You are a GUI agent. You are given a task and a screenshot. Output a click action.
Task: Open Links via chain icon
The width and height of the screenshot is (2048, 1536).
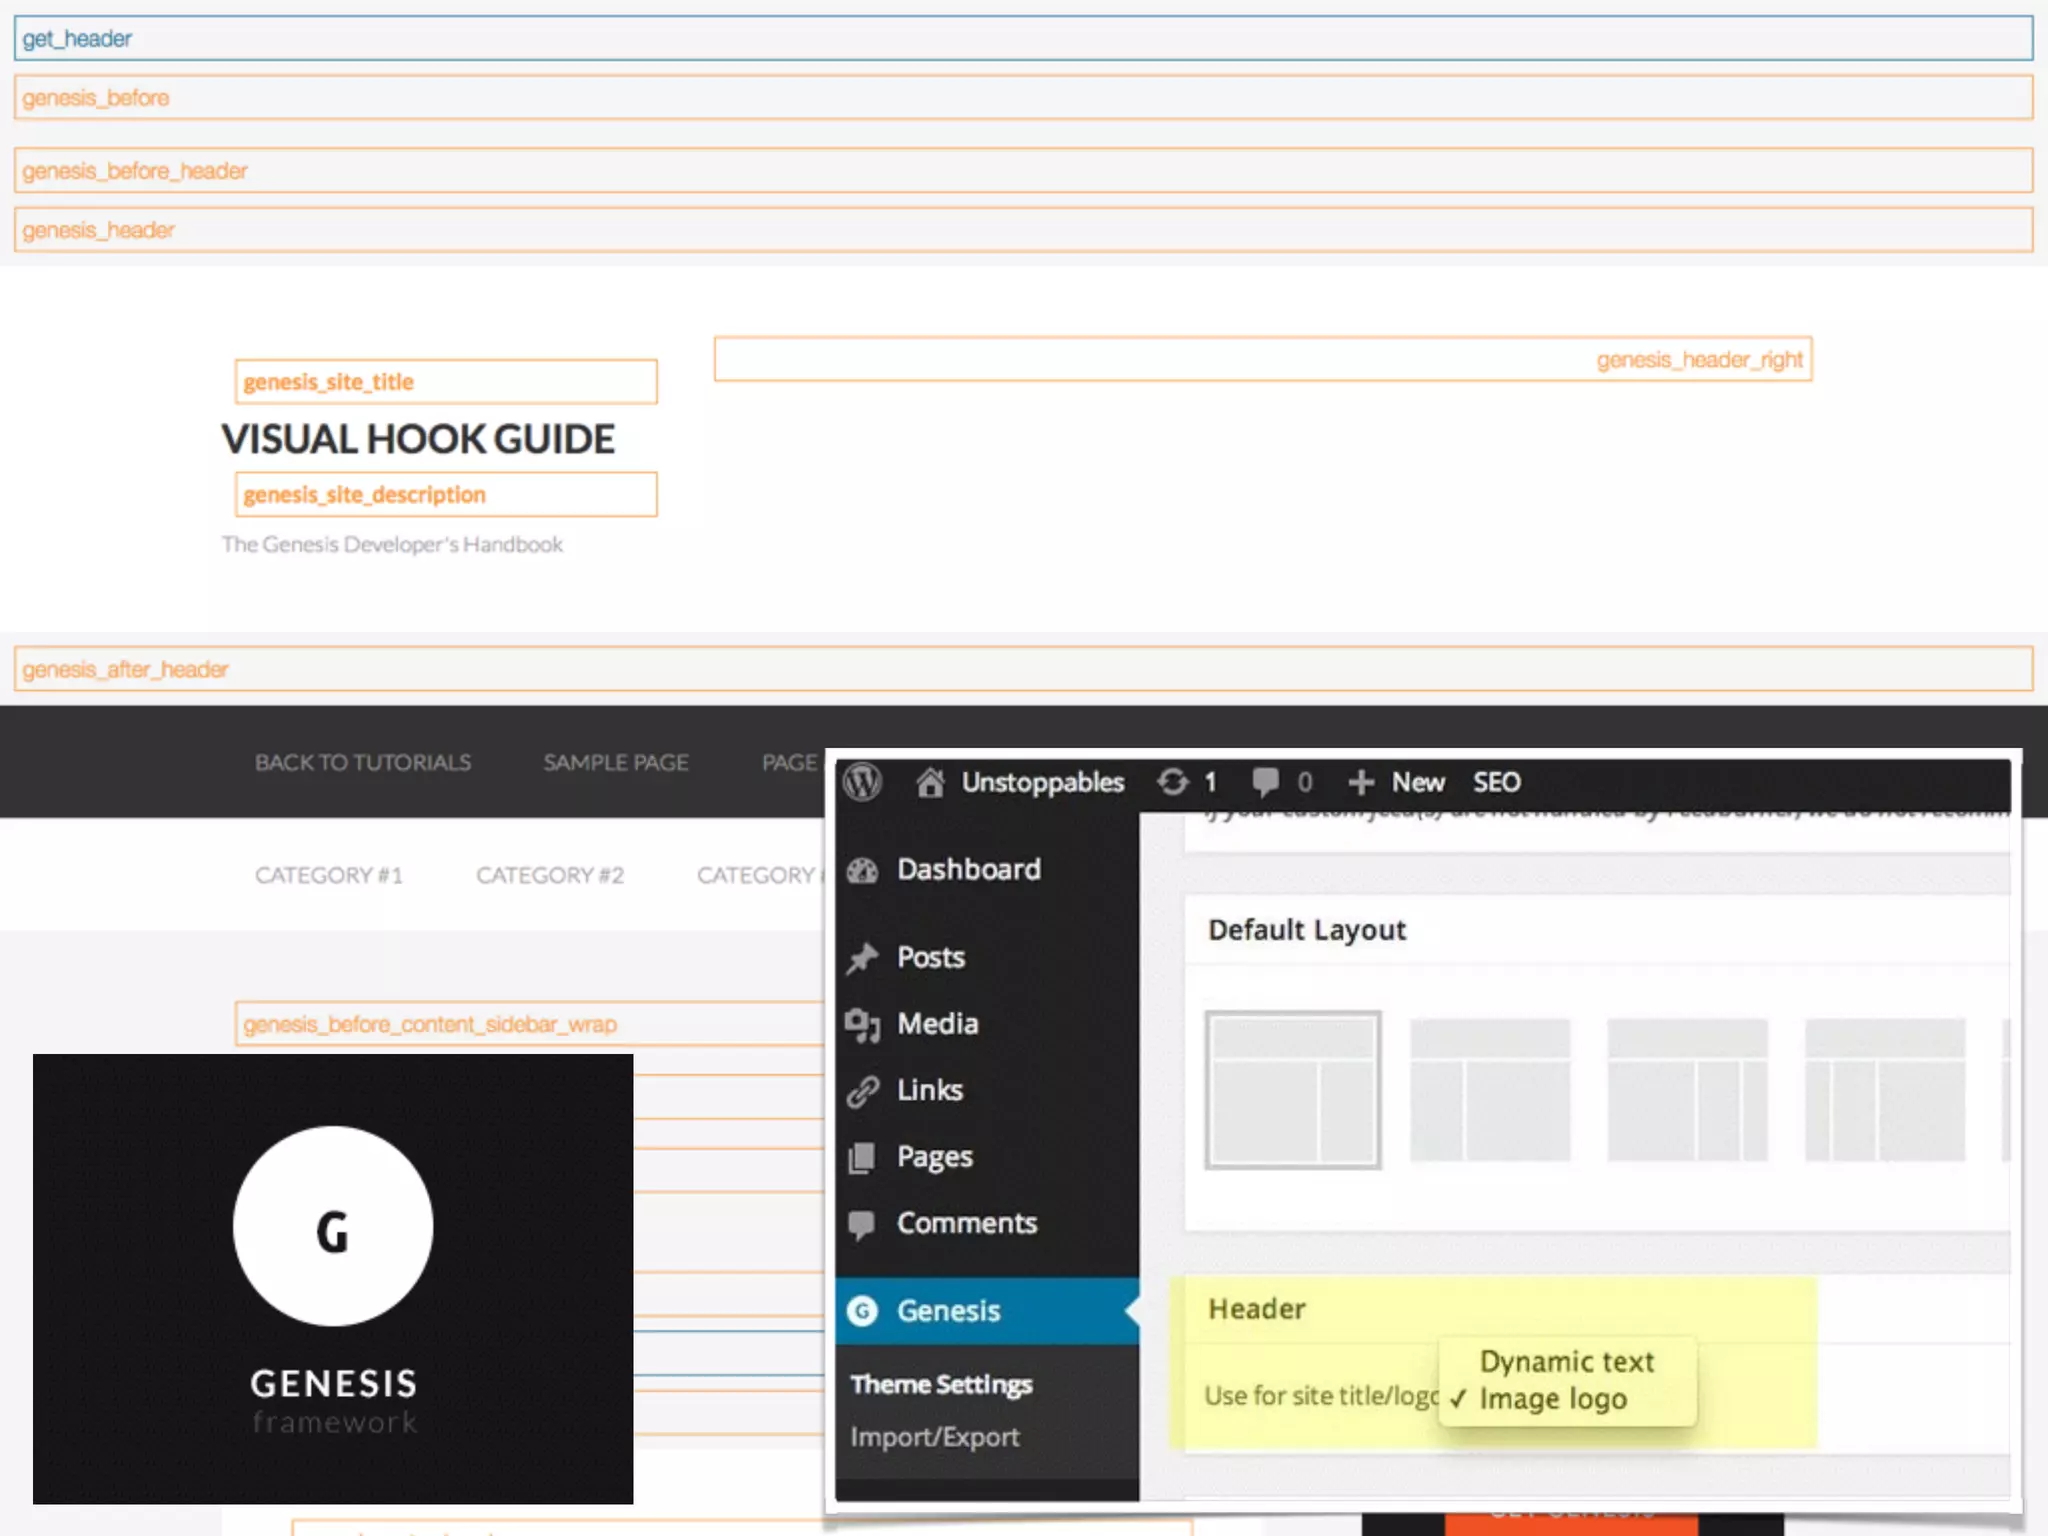(862, 1091)
